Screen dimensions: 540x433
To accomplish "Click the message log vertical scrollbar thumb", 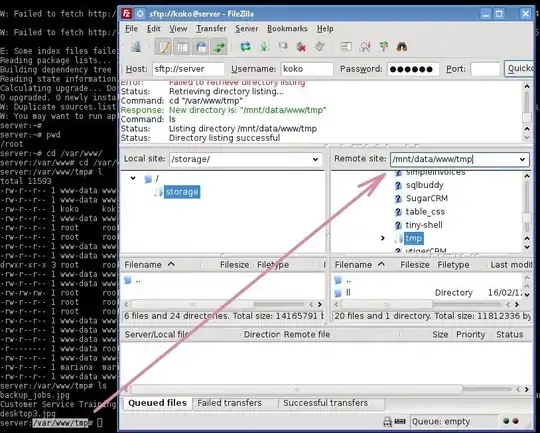I will [x=527, y=117].
